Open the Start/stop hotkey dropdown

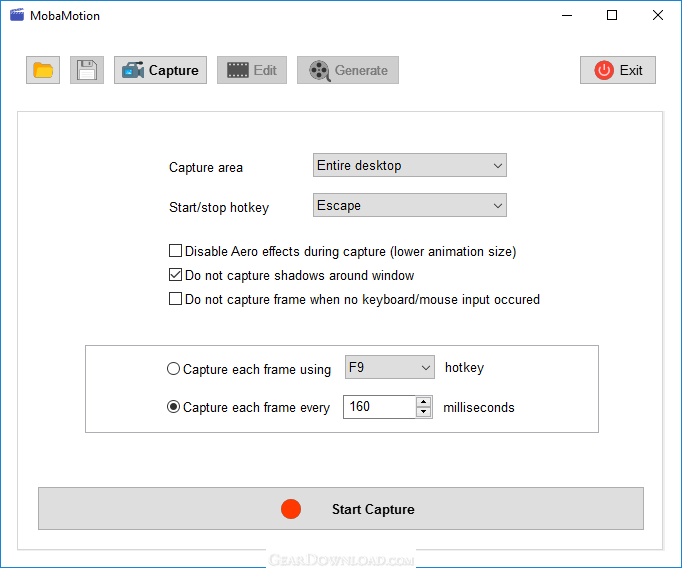pos(410,205)
